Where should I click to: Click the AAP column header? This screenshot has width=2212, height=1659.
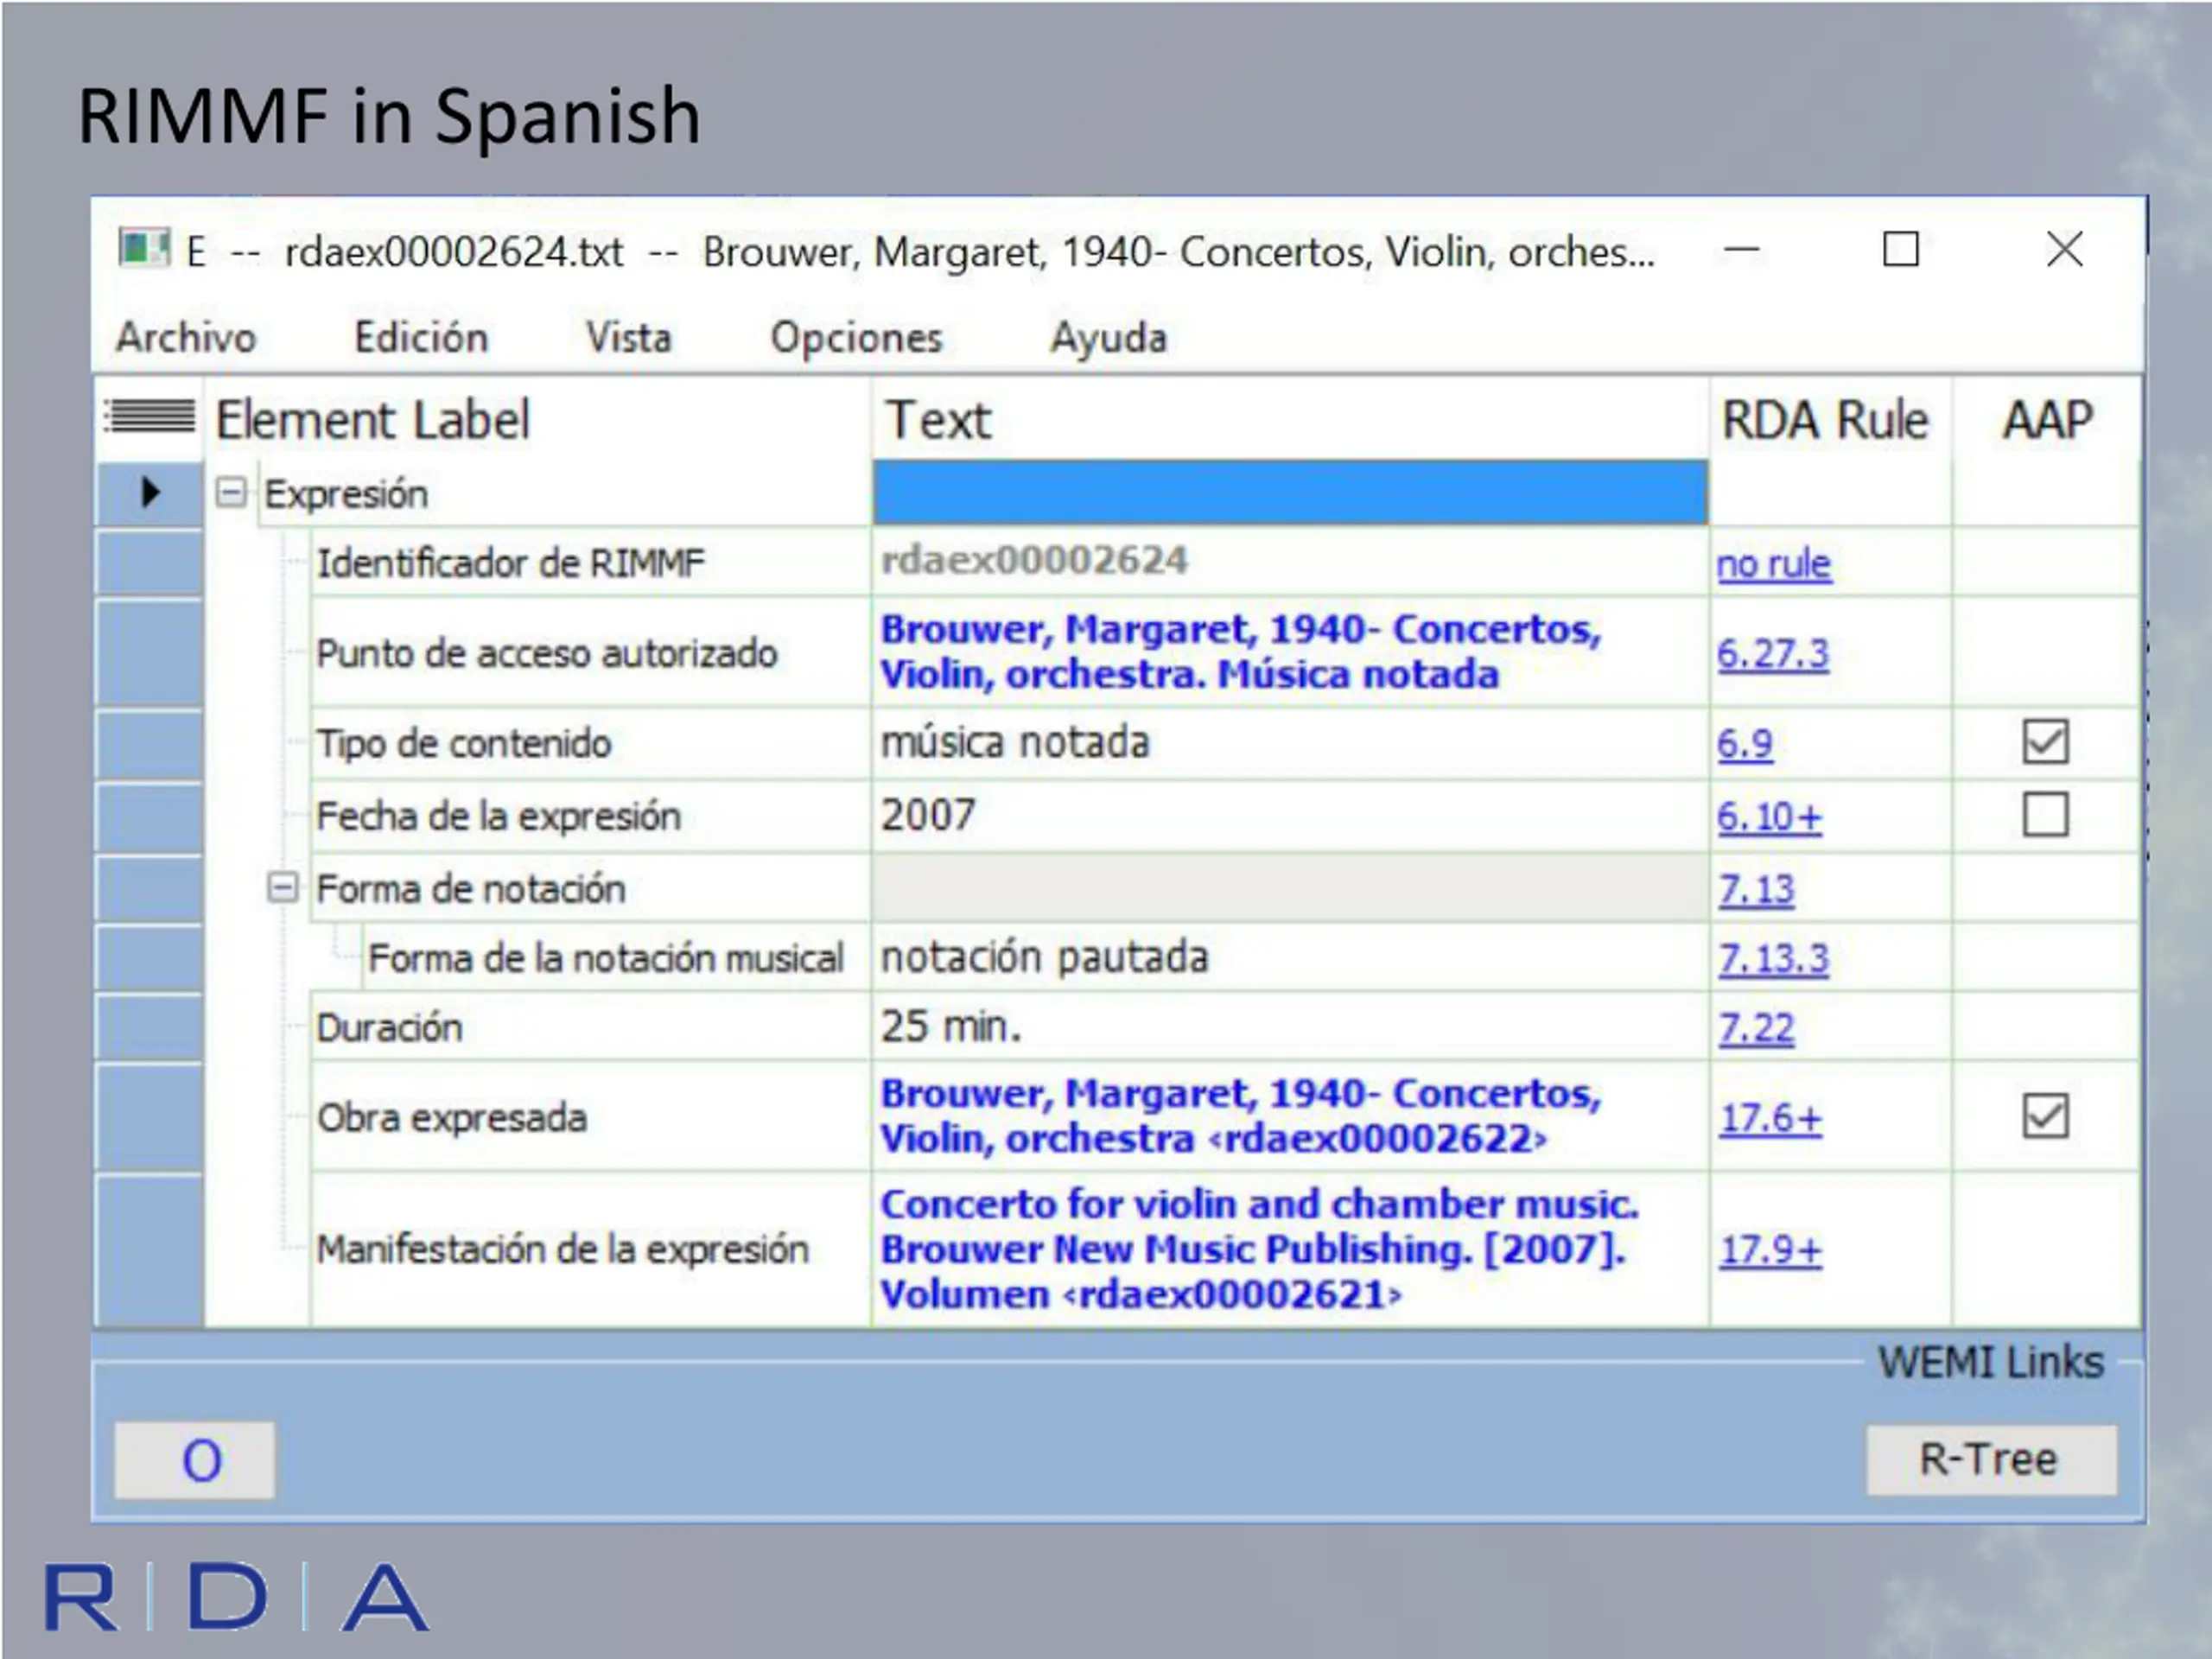click(x=2047, y=419)
